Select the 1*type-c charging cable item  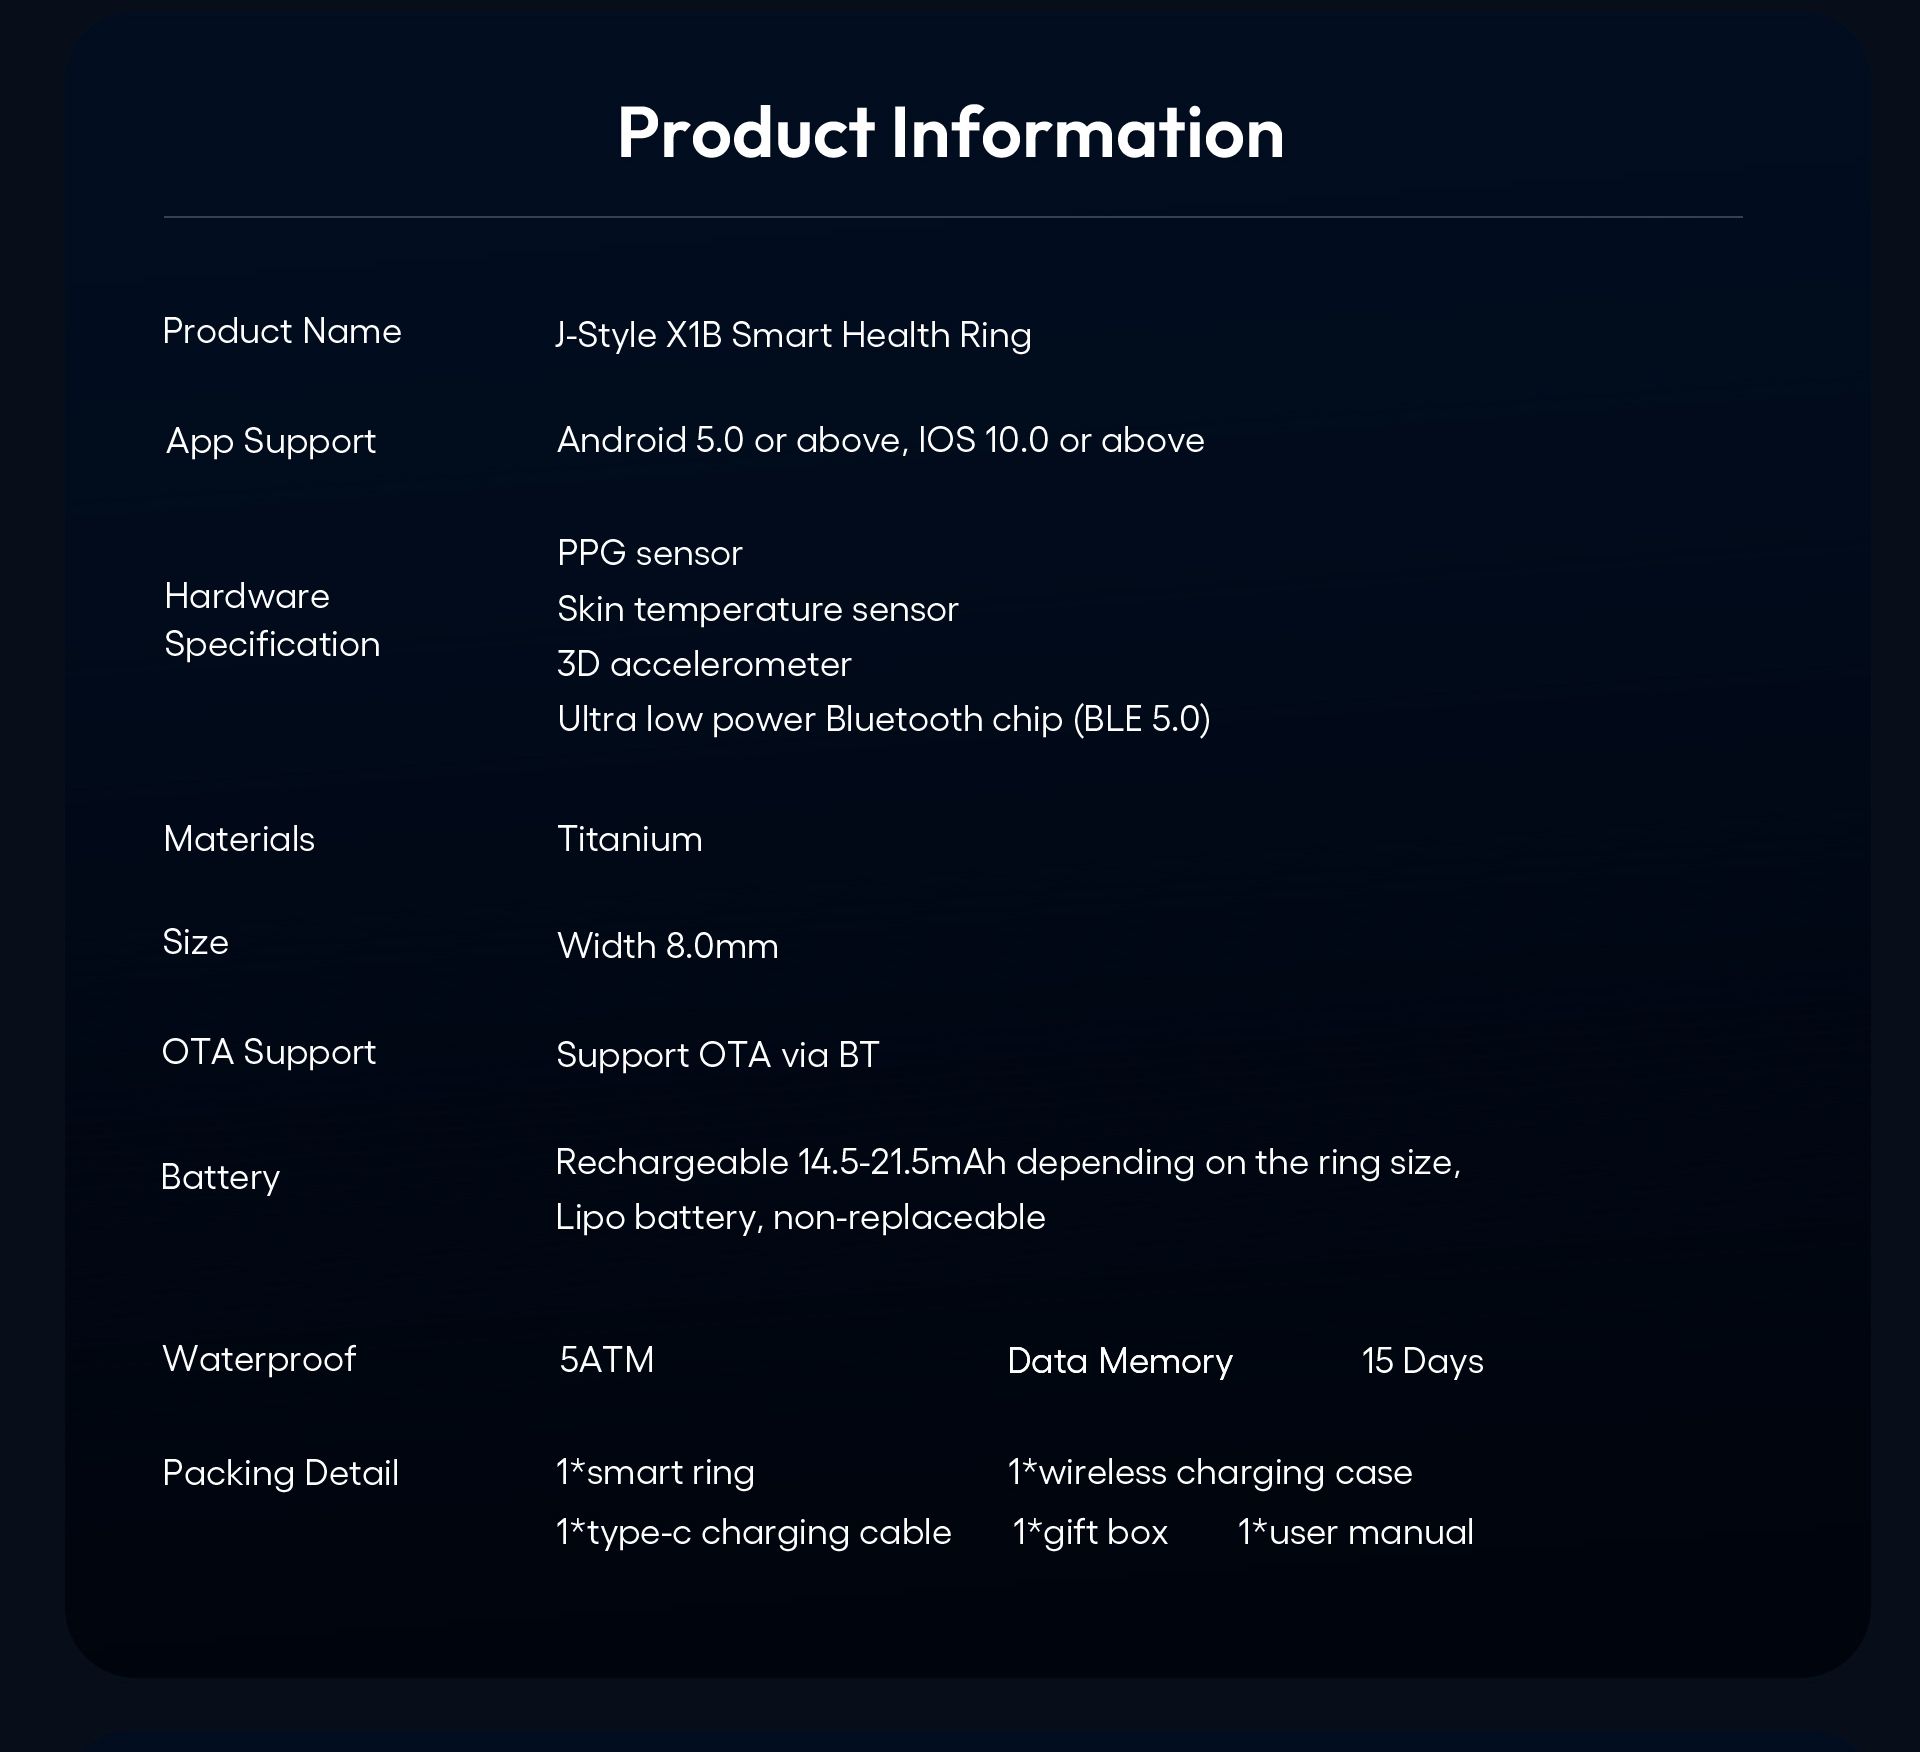click(x=753, y=1532)
